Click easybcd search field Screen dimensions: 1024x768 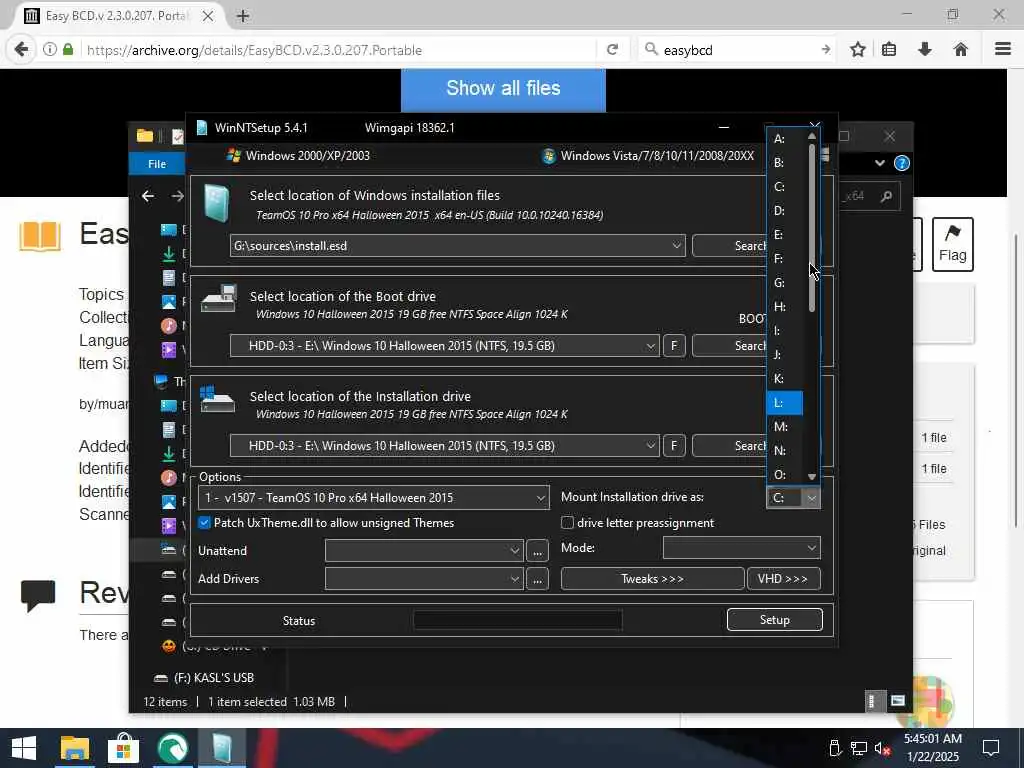click(x=738, y=50)
